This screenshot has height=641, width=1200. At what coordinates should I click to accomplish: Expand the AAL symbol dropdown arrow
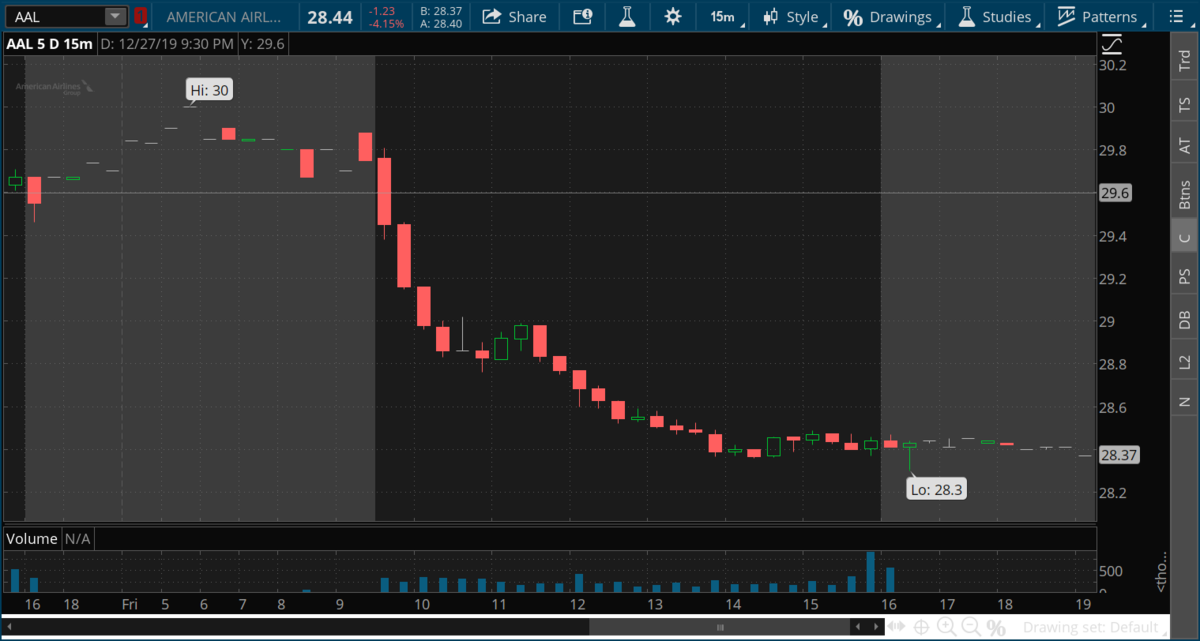(x=116, y=16)
